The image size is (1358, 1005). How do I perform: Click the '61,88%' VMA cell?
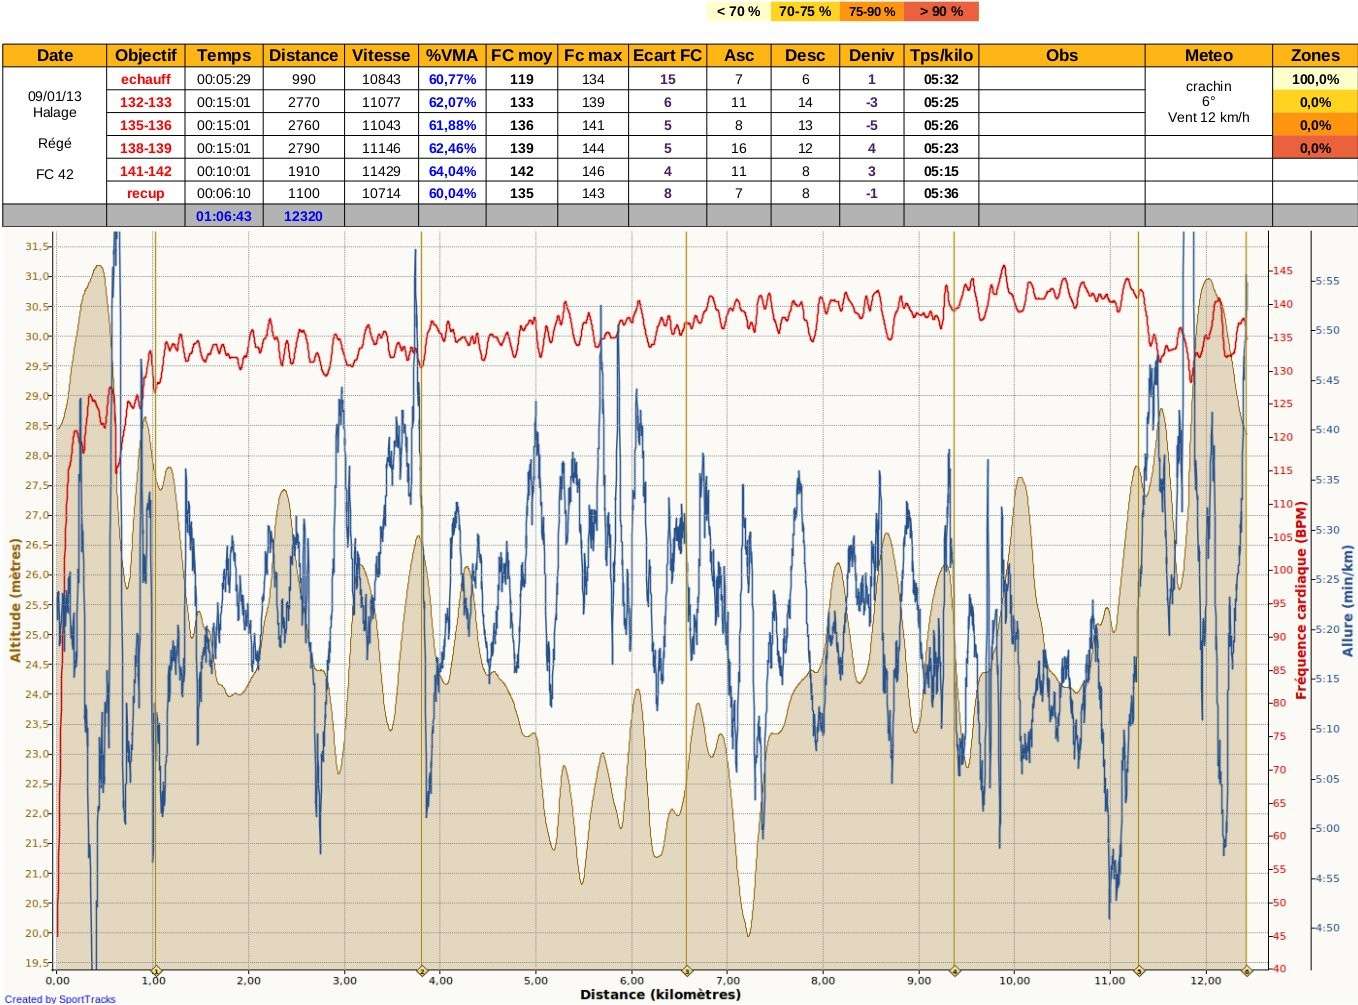pyautogui.click(x=452, y=125)
